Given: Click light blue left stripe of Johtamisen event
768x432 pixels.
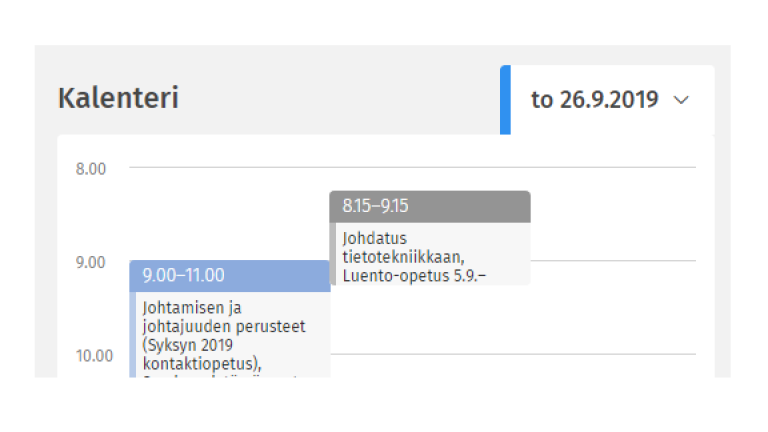Looking at the screenshot, I should pos(133,334).
